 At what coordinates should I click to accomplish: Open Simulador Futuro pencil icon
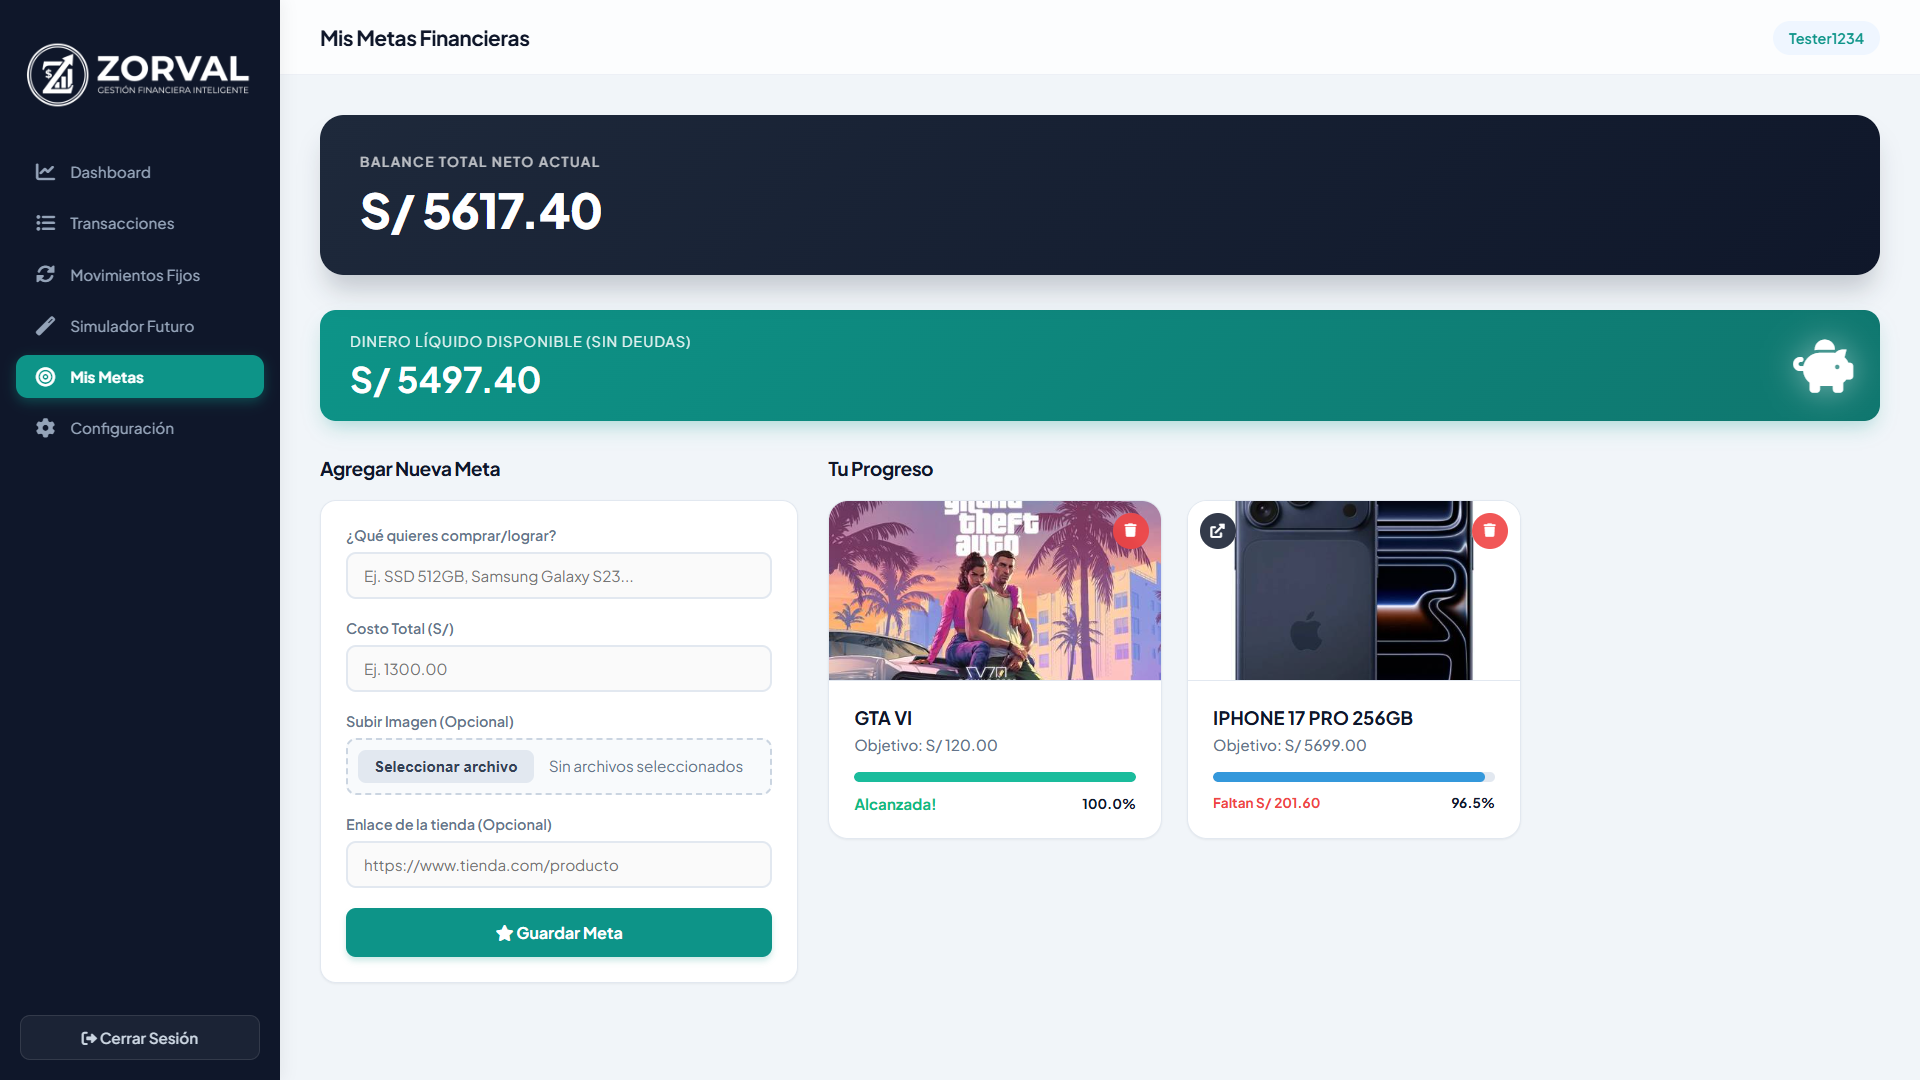click(45, 326)
